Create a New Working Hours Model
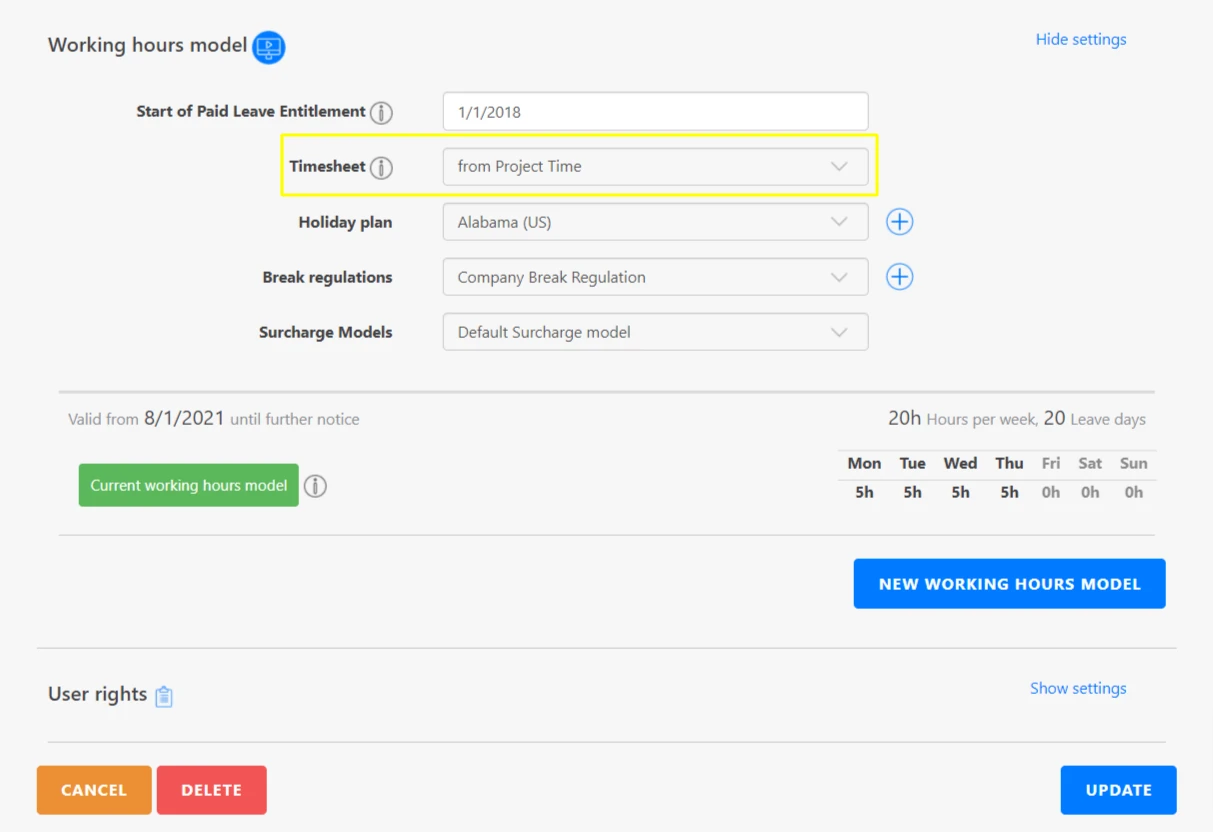The width and height of the screenshot is (1213, 832). [1009, 584]
